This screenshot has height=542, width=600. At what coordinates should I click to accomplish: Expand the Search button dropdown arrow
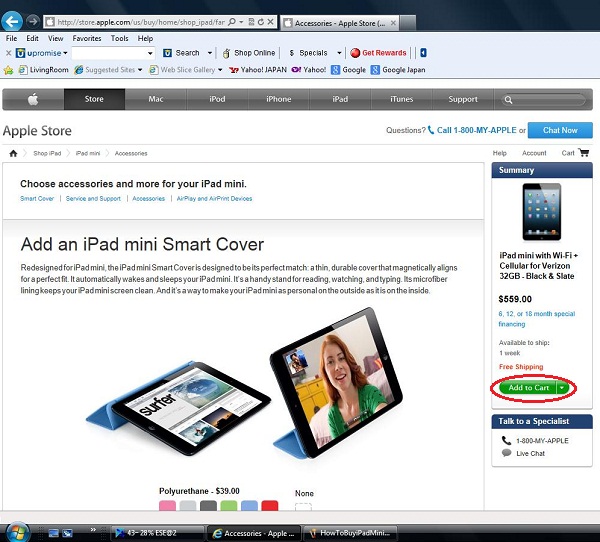[210, 53]
